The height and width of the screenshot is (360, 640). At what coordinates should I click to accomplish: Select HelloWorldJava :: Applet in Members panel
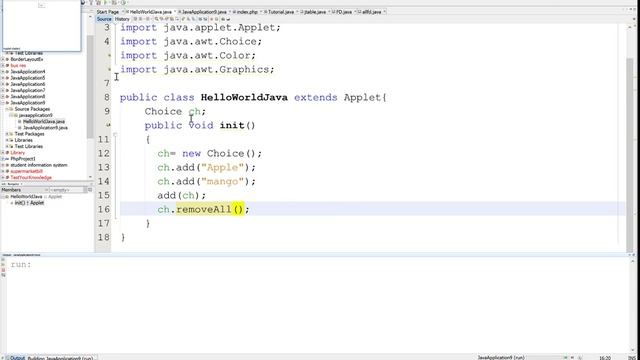click(36, 197)
